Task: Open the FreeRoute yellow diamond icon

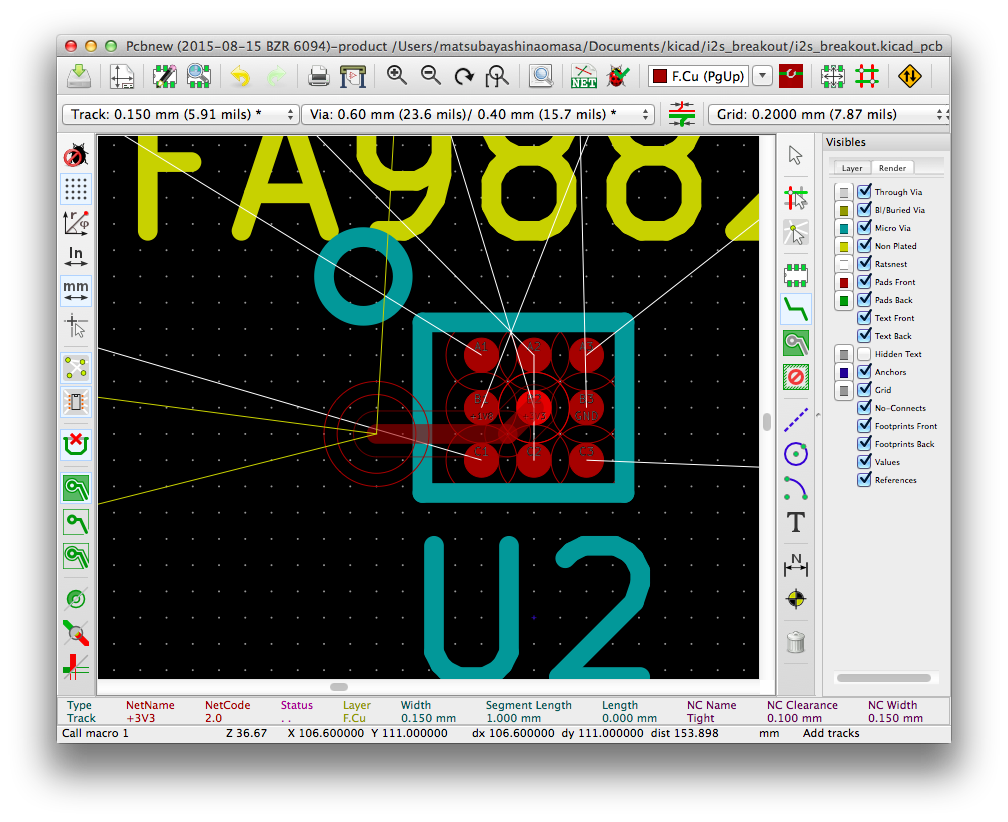Action: [x=910, y=76]
